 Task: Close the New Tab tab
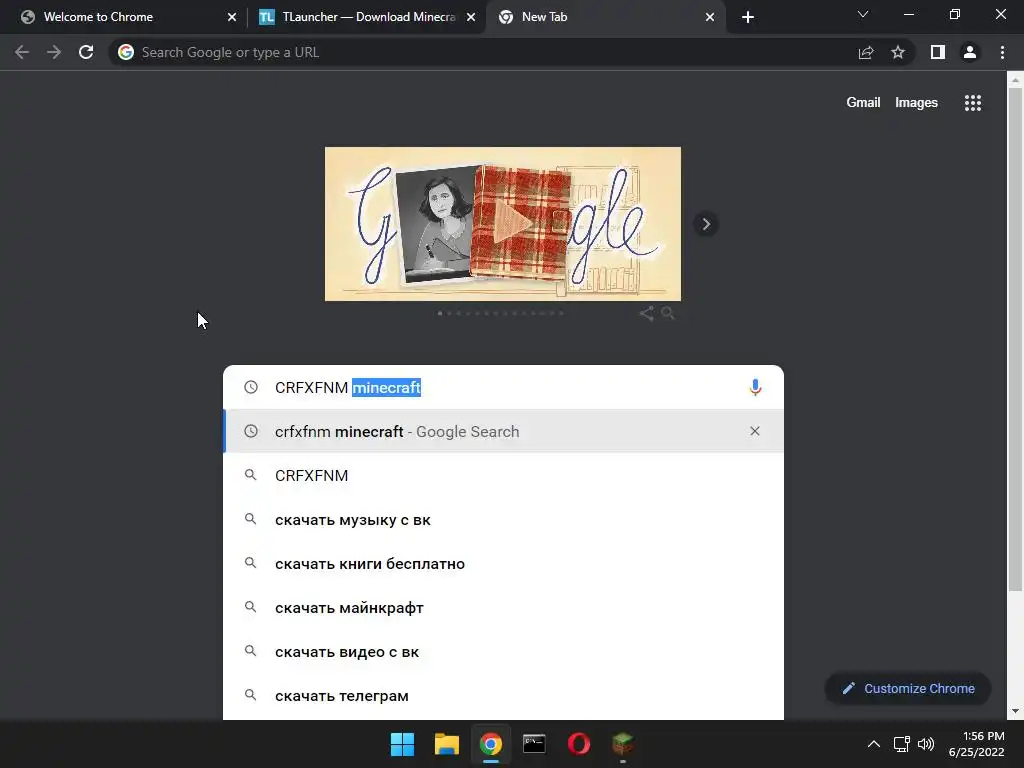(x=710, y=17)
